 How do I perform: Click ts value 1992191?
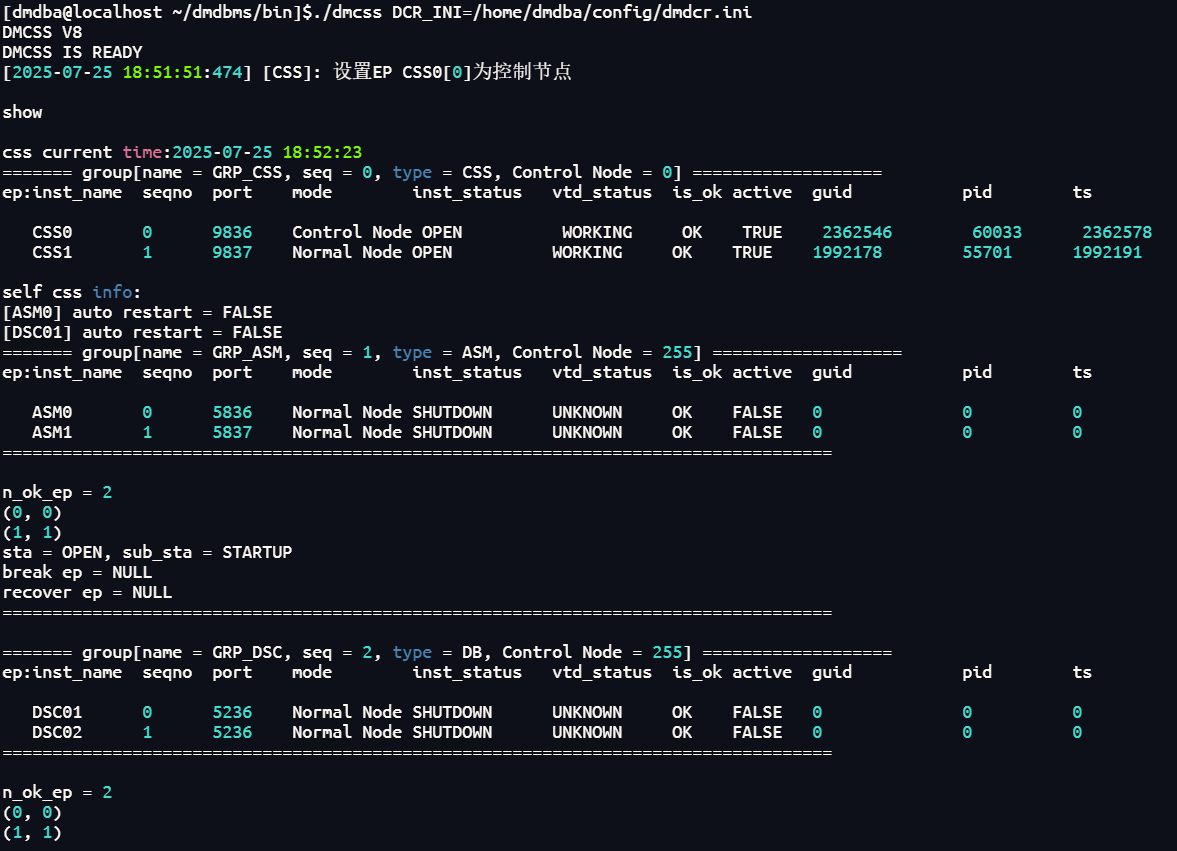(x=1107, y=252)
